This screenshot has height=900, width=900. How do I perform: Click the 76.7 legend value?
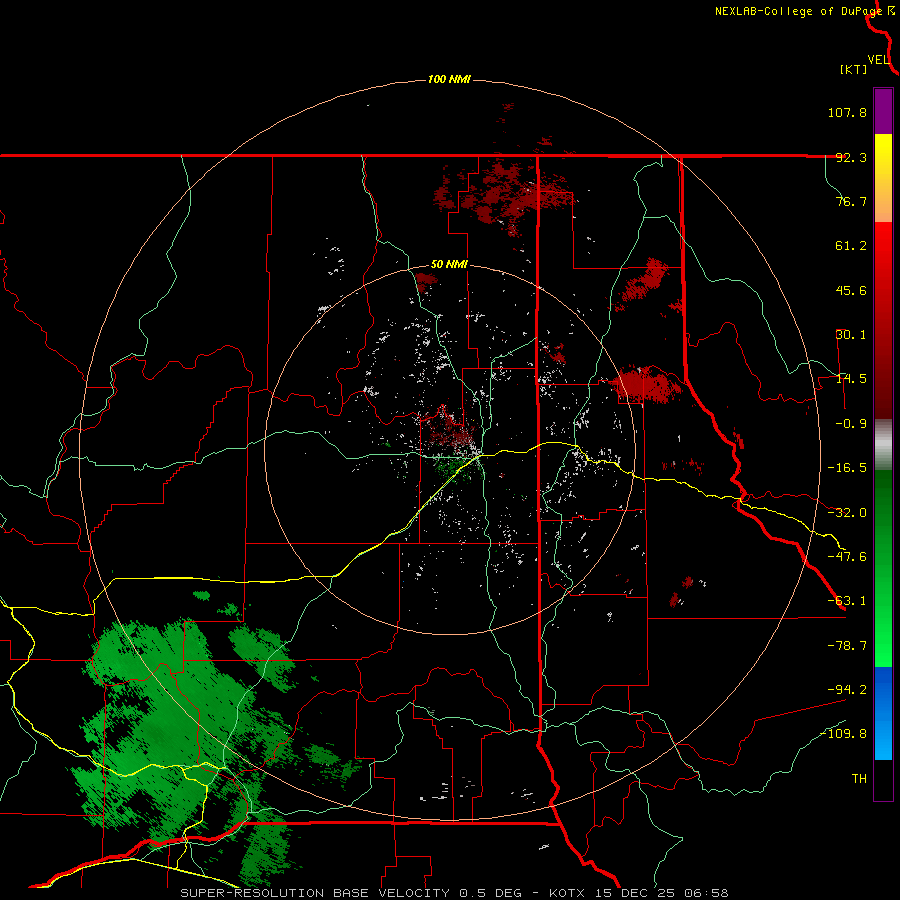(x=851, y=201)
